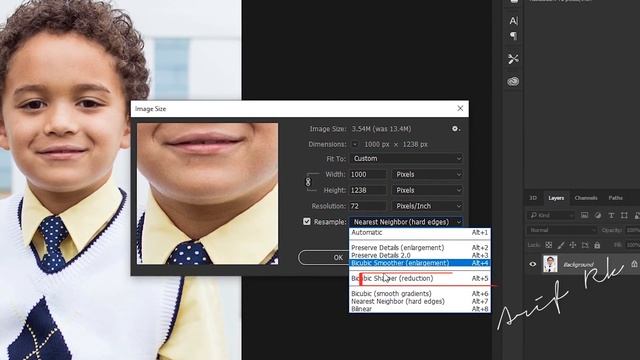Select the Background layer thumbnail

[550, 264]
